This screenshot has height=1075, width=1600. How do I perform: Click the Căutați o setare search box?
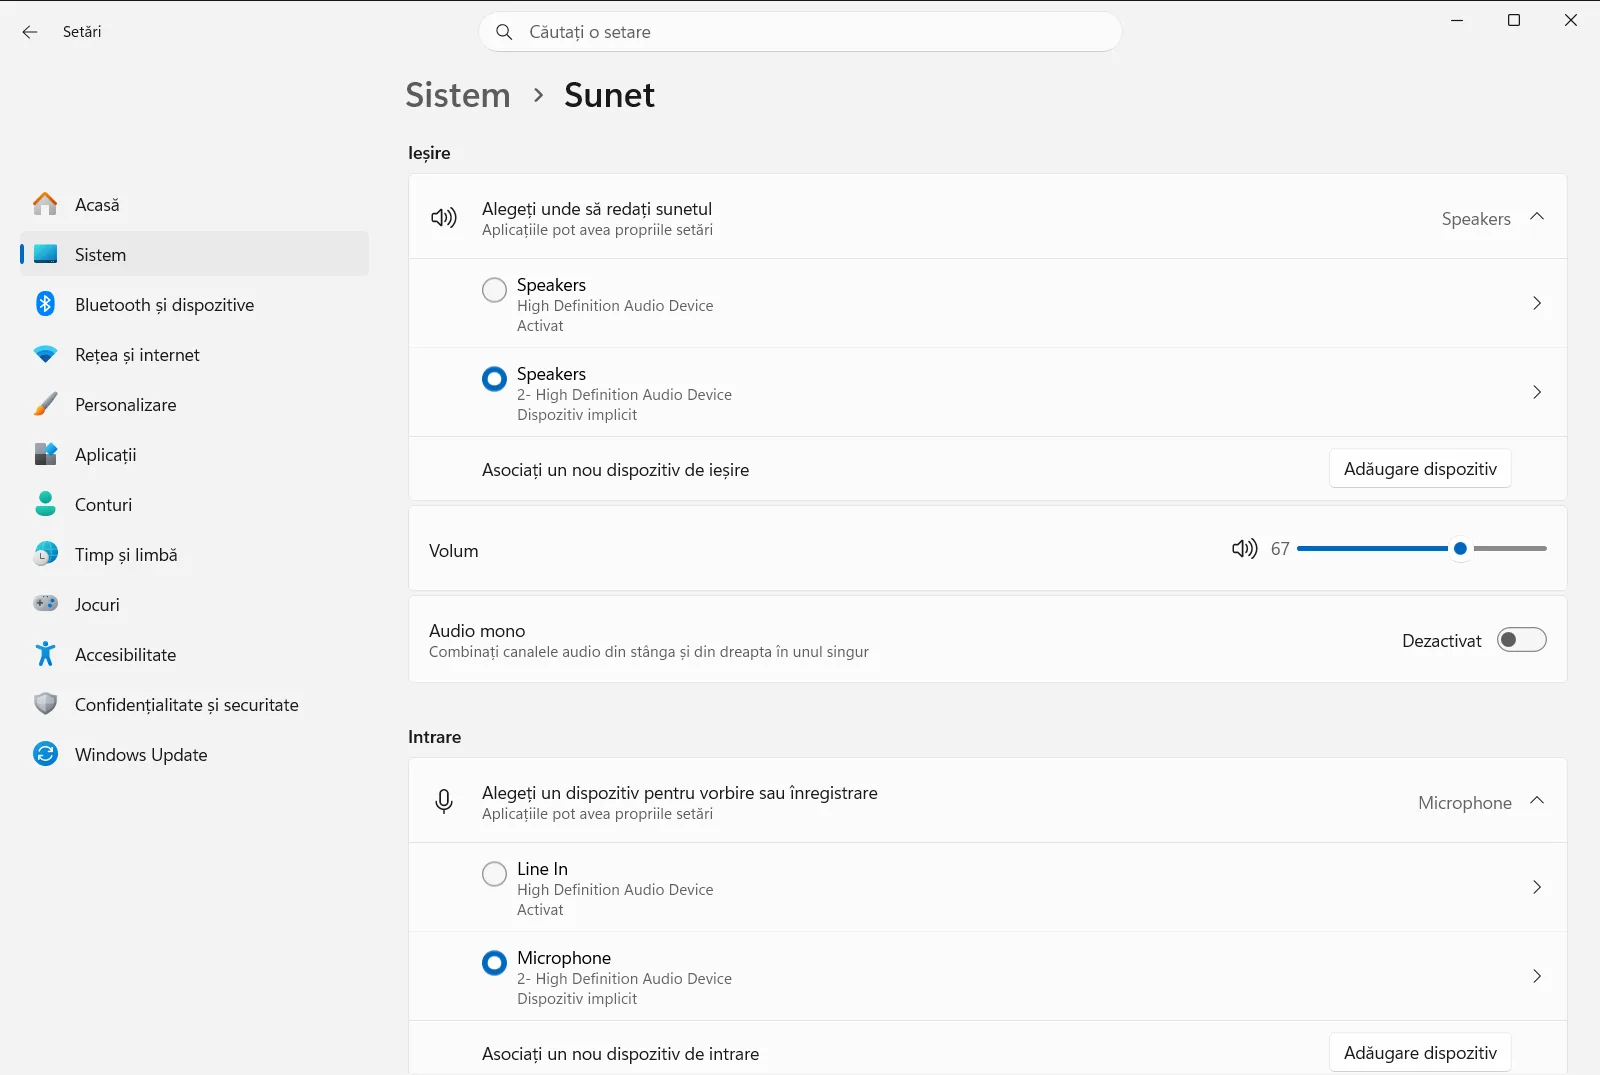[x=800, y=32]
